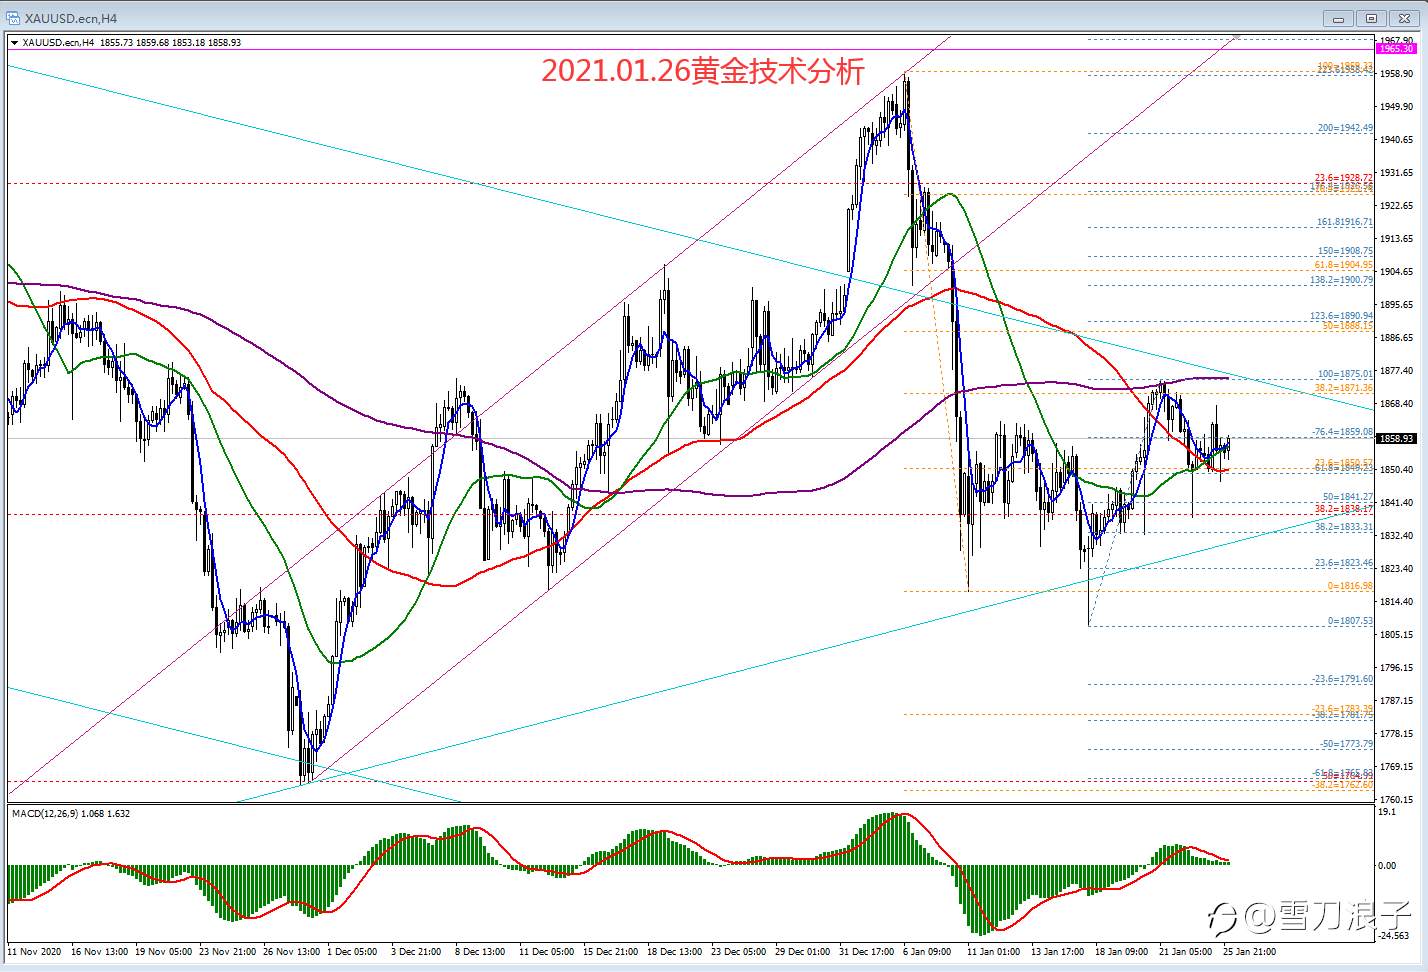Click the 1949.90 price scale value
This screenshot has width=1428, height=972.
pyautogui.click(x=1395, y=106)
